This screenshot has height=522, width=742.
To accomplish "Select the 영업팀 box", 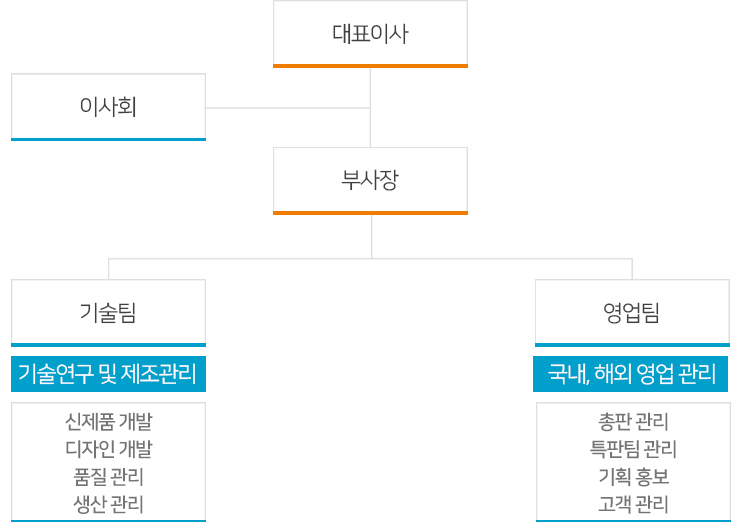I will click(x=632, y=313).
